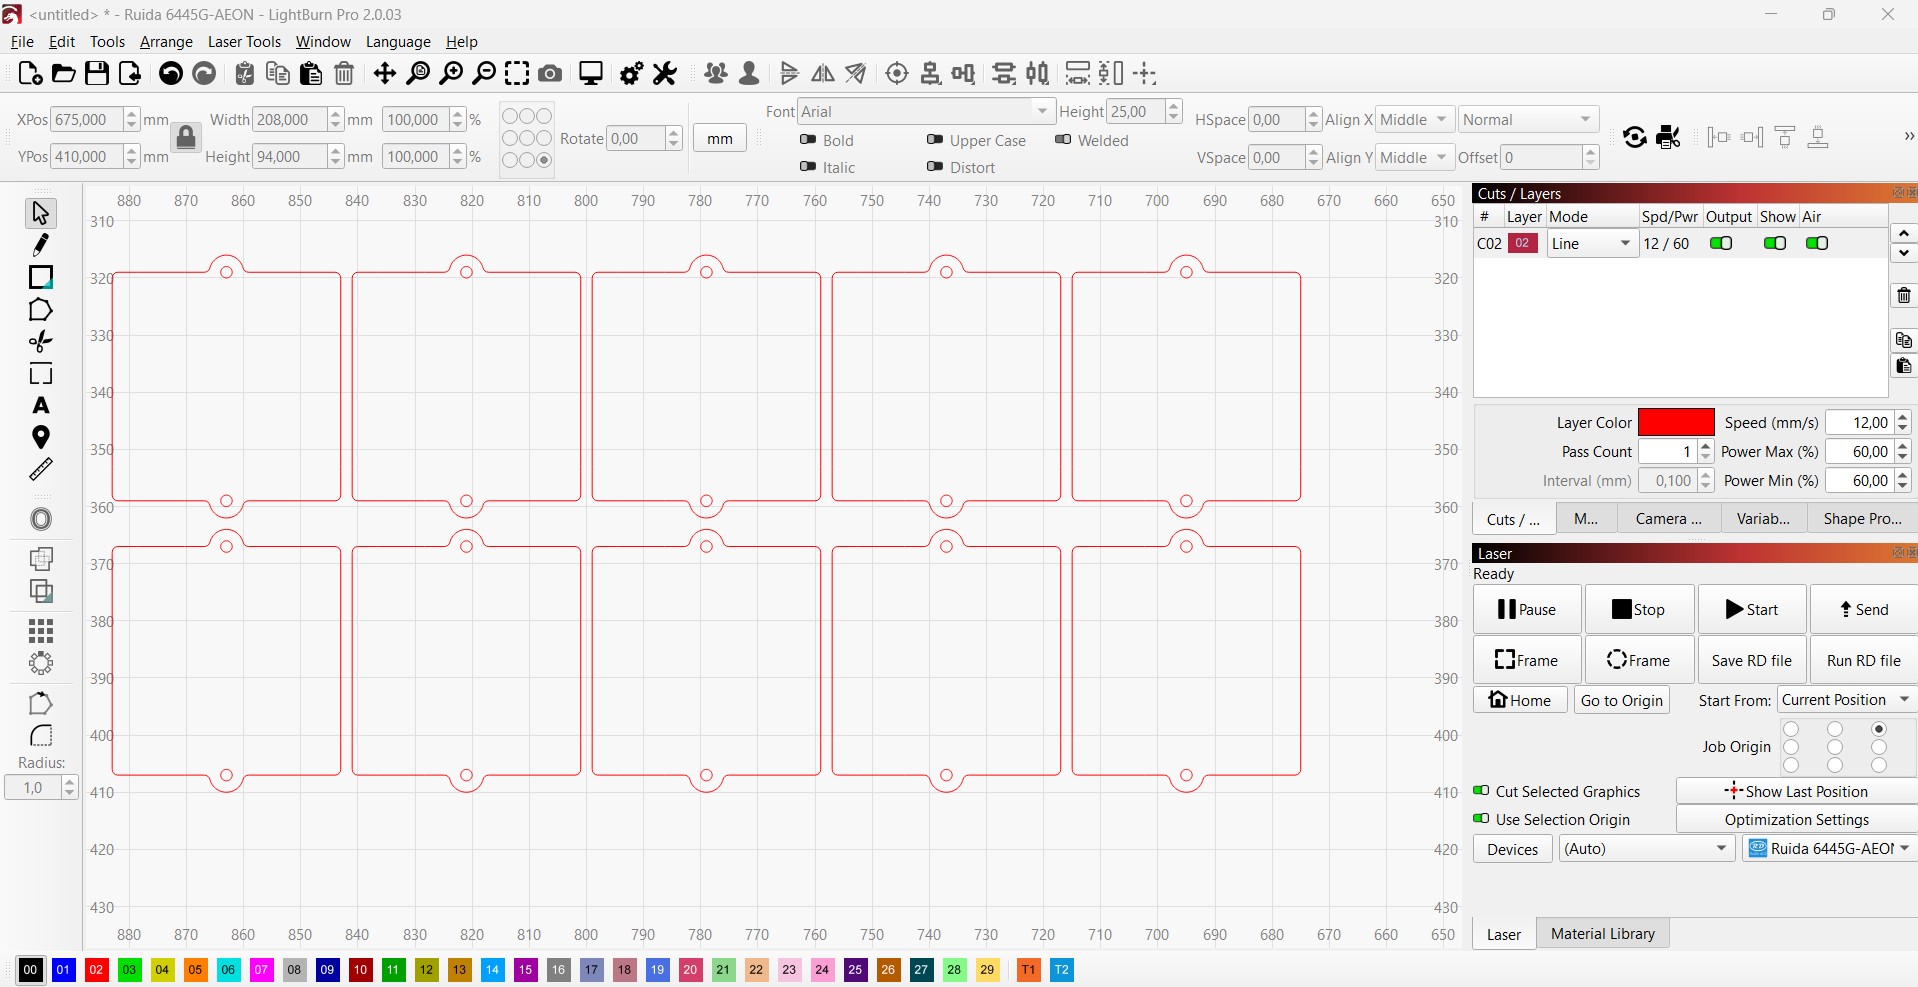Toggle the Bold text switch
1918x987 pixels.
pos(808,140)
